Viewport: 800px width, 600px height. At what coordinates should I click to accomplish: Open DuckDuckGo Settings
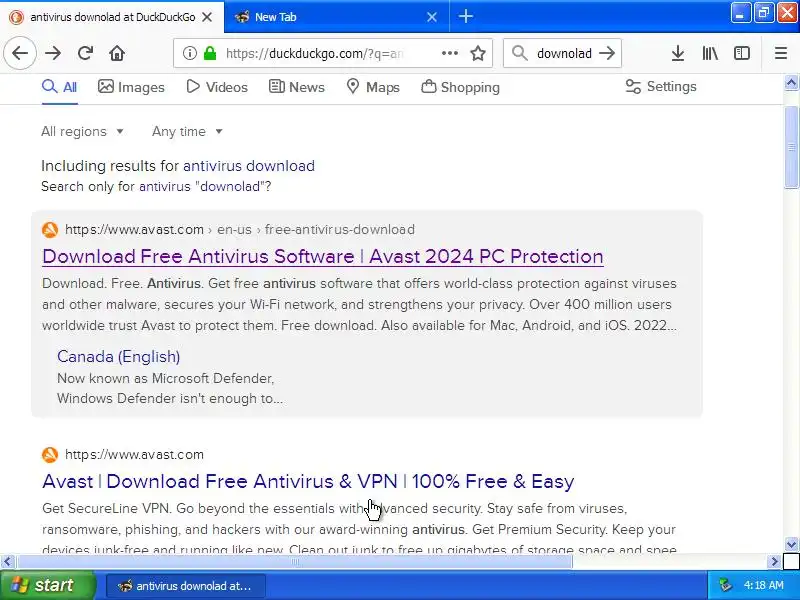pos(661,87)
